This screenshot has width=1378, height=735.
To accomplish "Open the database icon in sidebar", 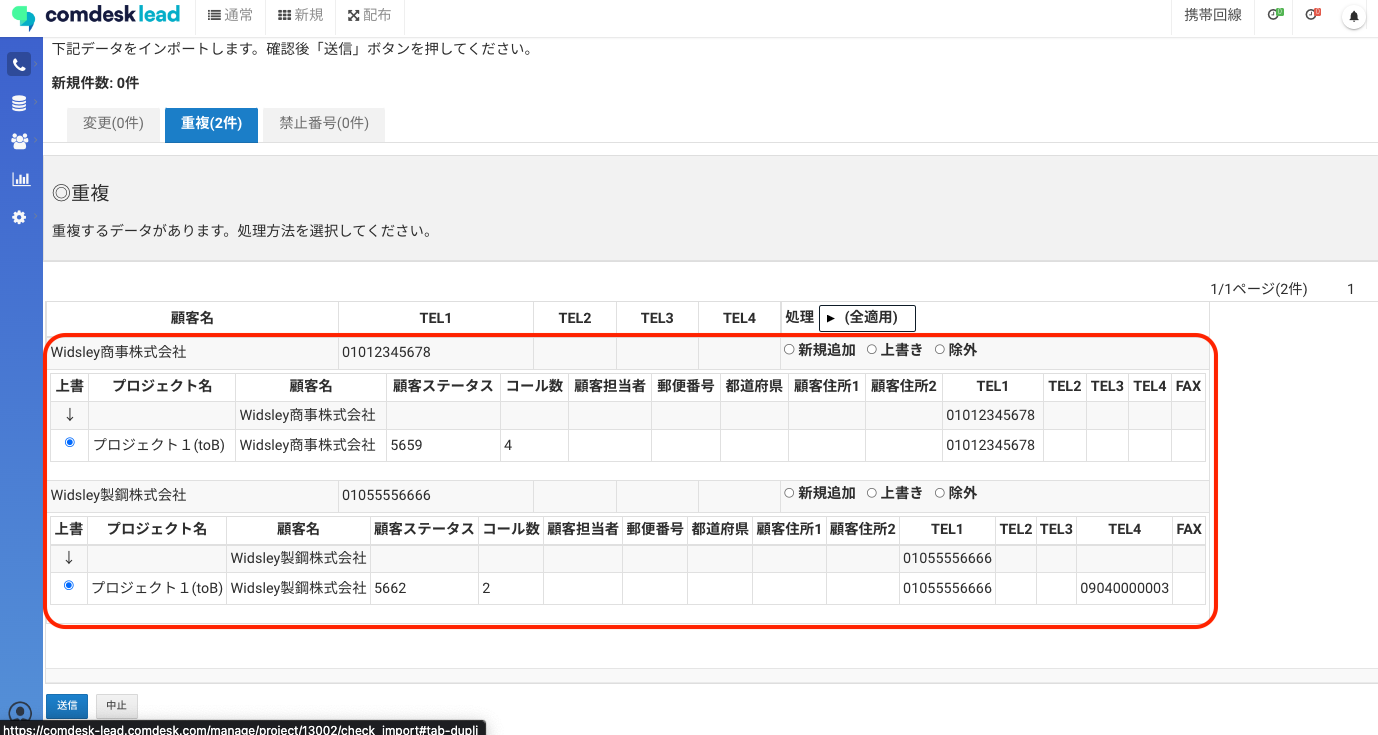I will 19,104.
